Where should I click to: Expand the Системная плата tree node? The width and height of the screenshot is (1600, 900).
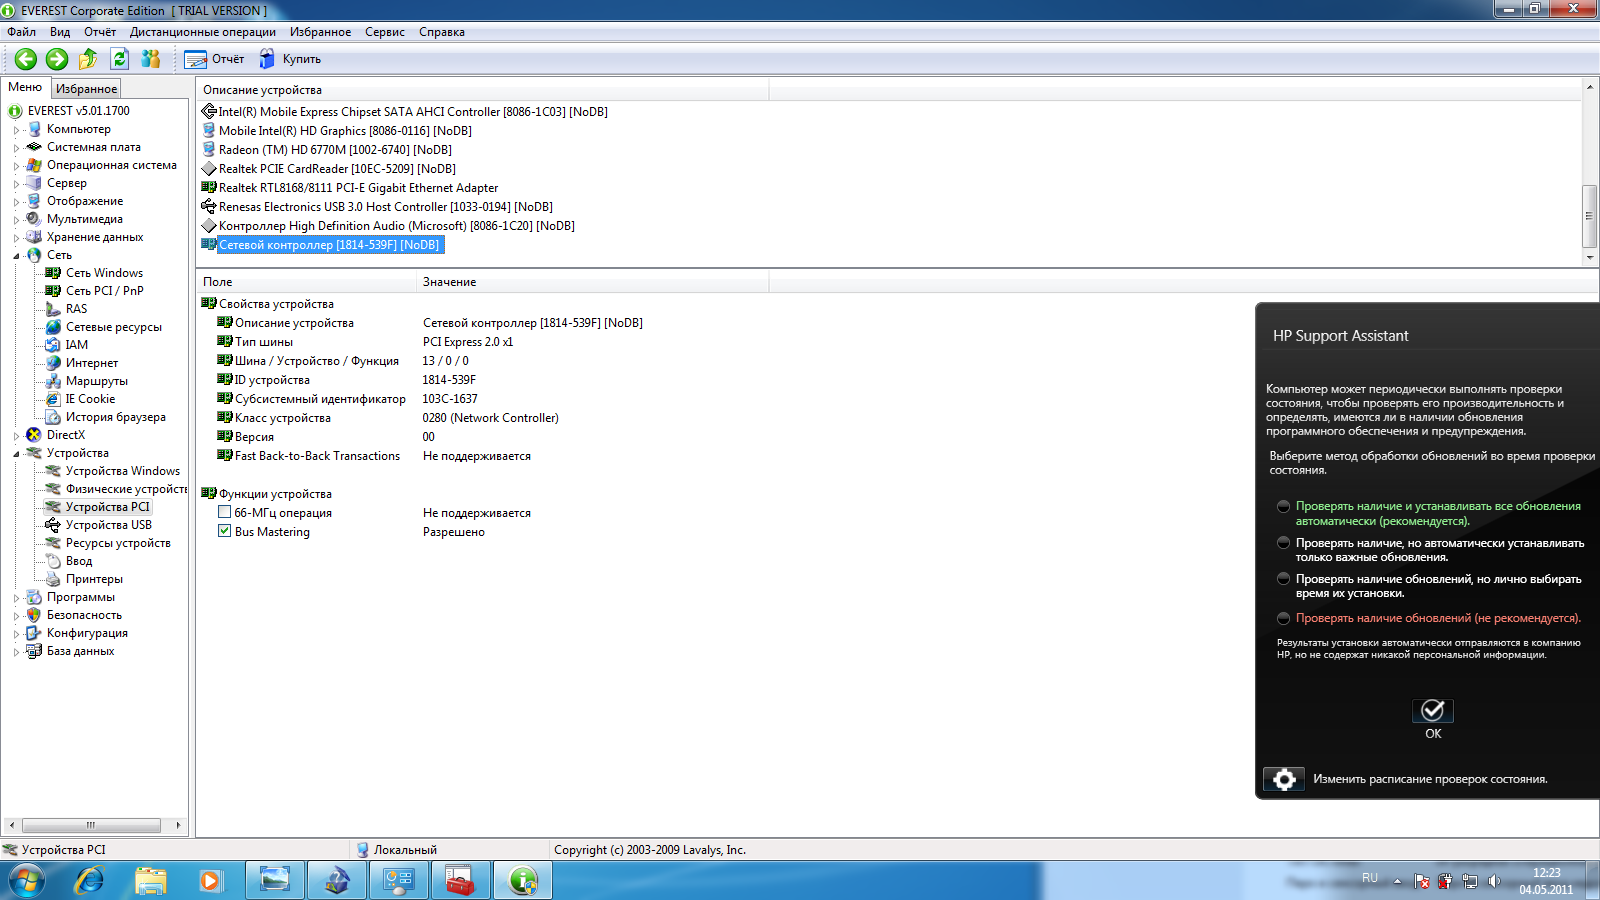(17, 148)
